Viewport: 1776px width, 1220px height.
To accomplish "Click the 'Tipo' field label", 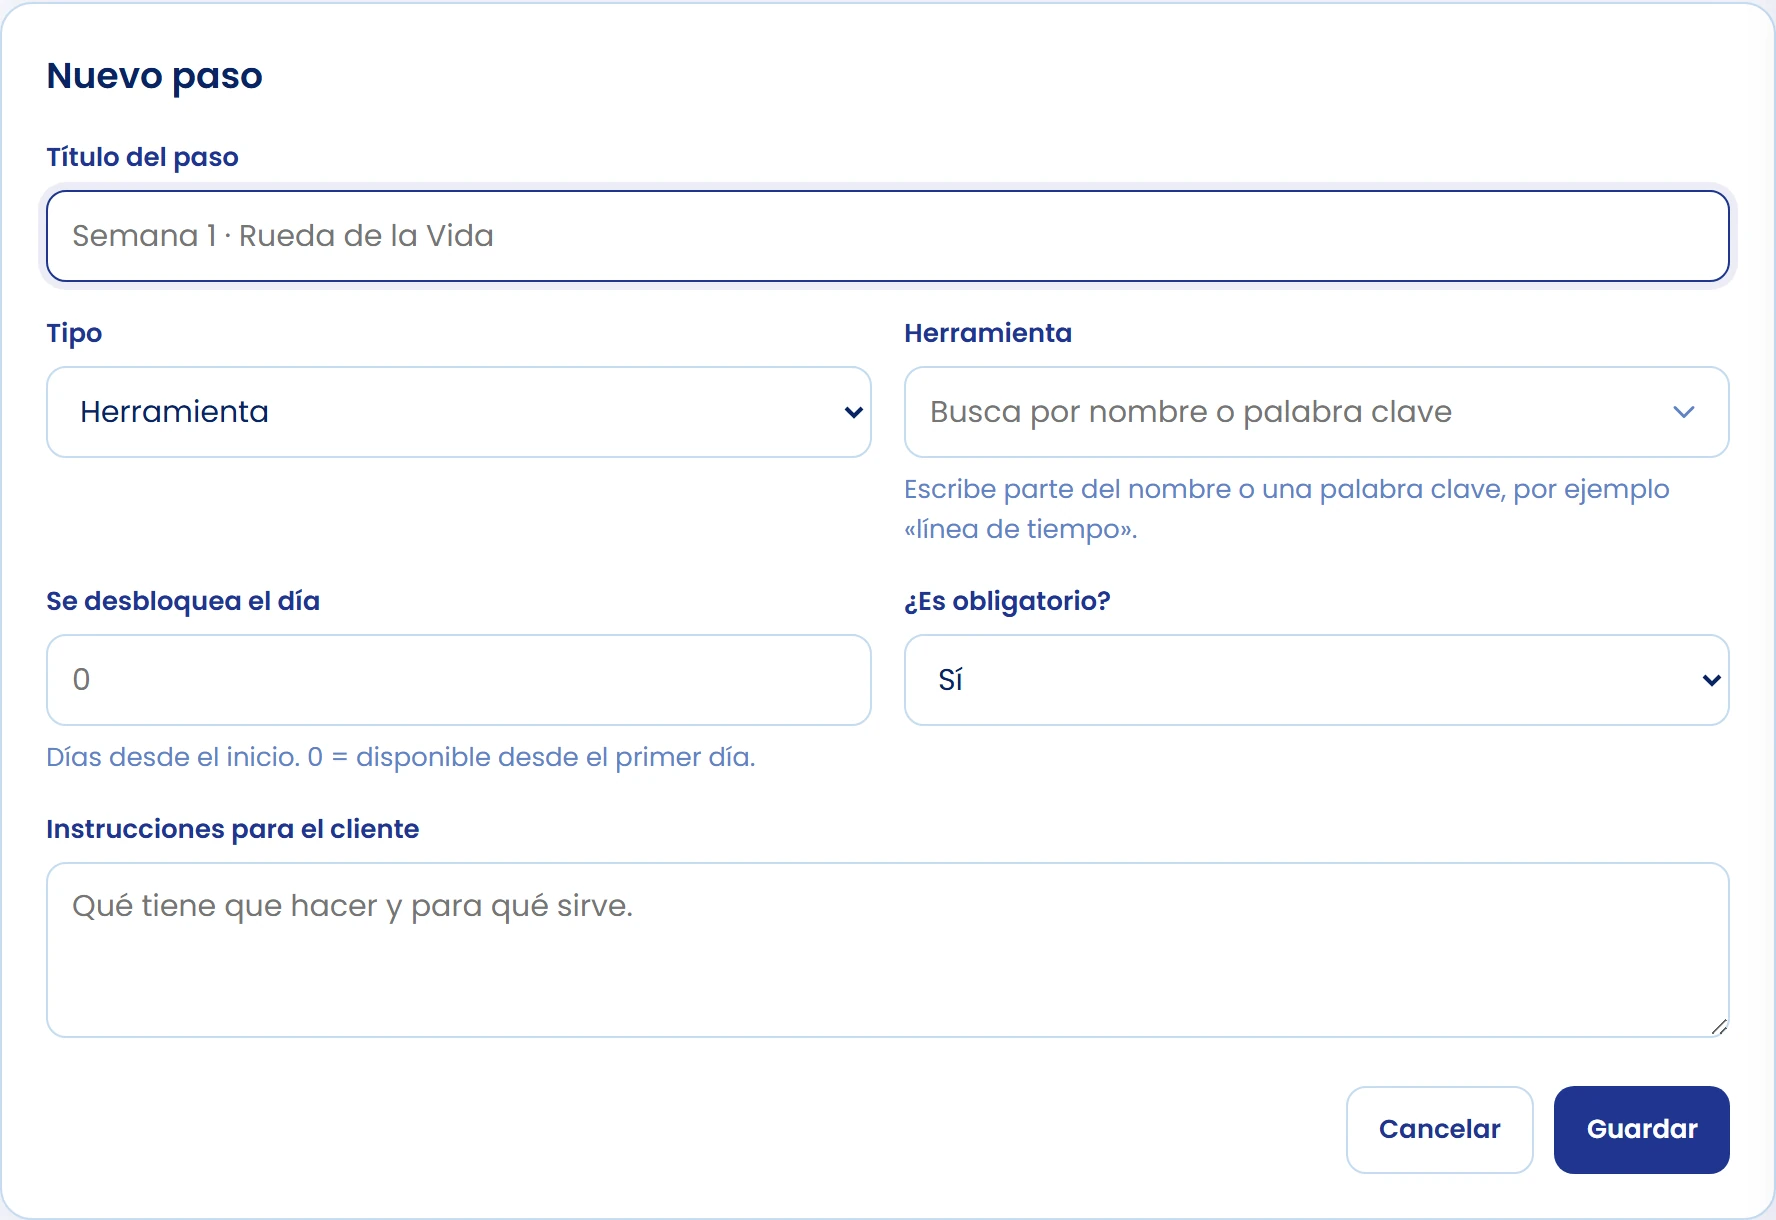I will [74, 333].
